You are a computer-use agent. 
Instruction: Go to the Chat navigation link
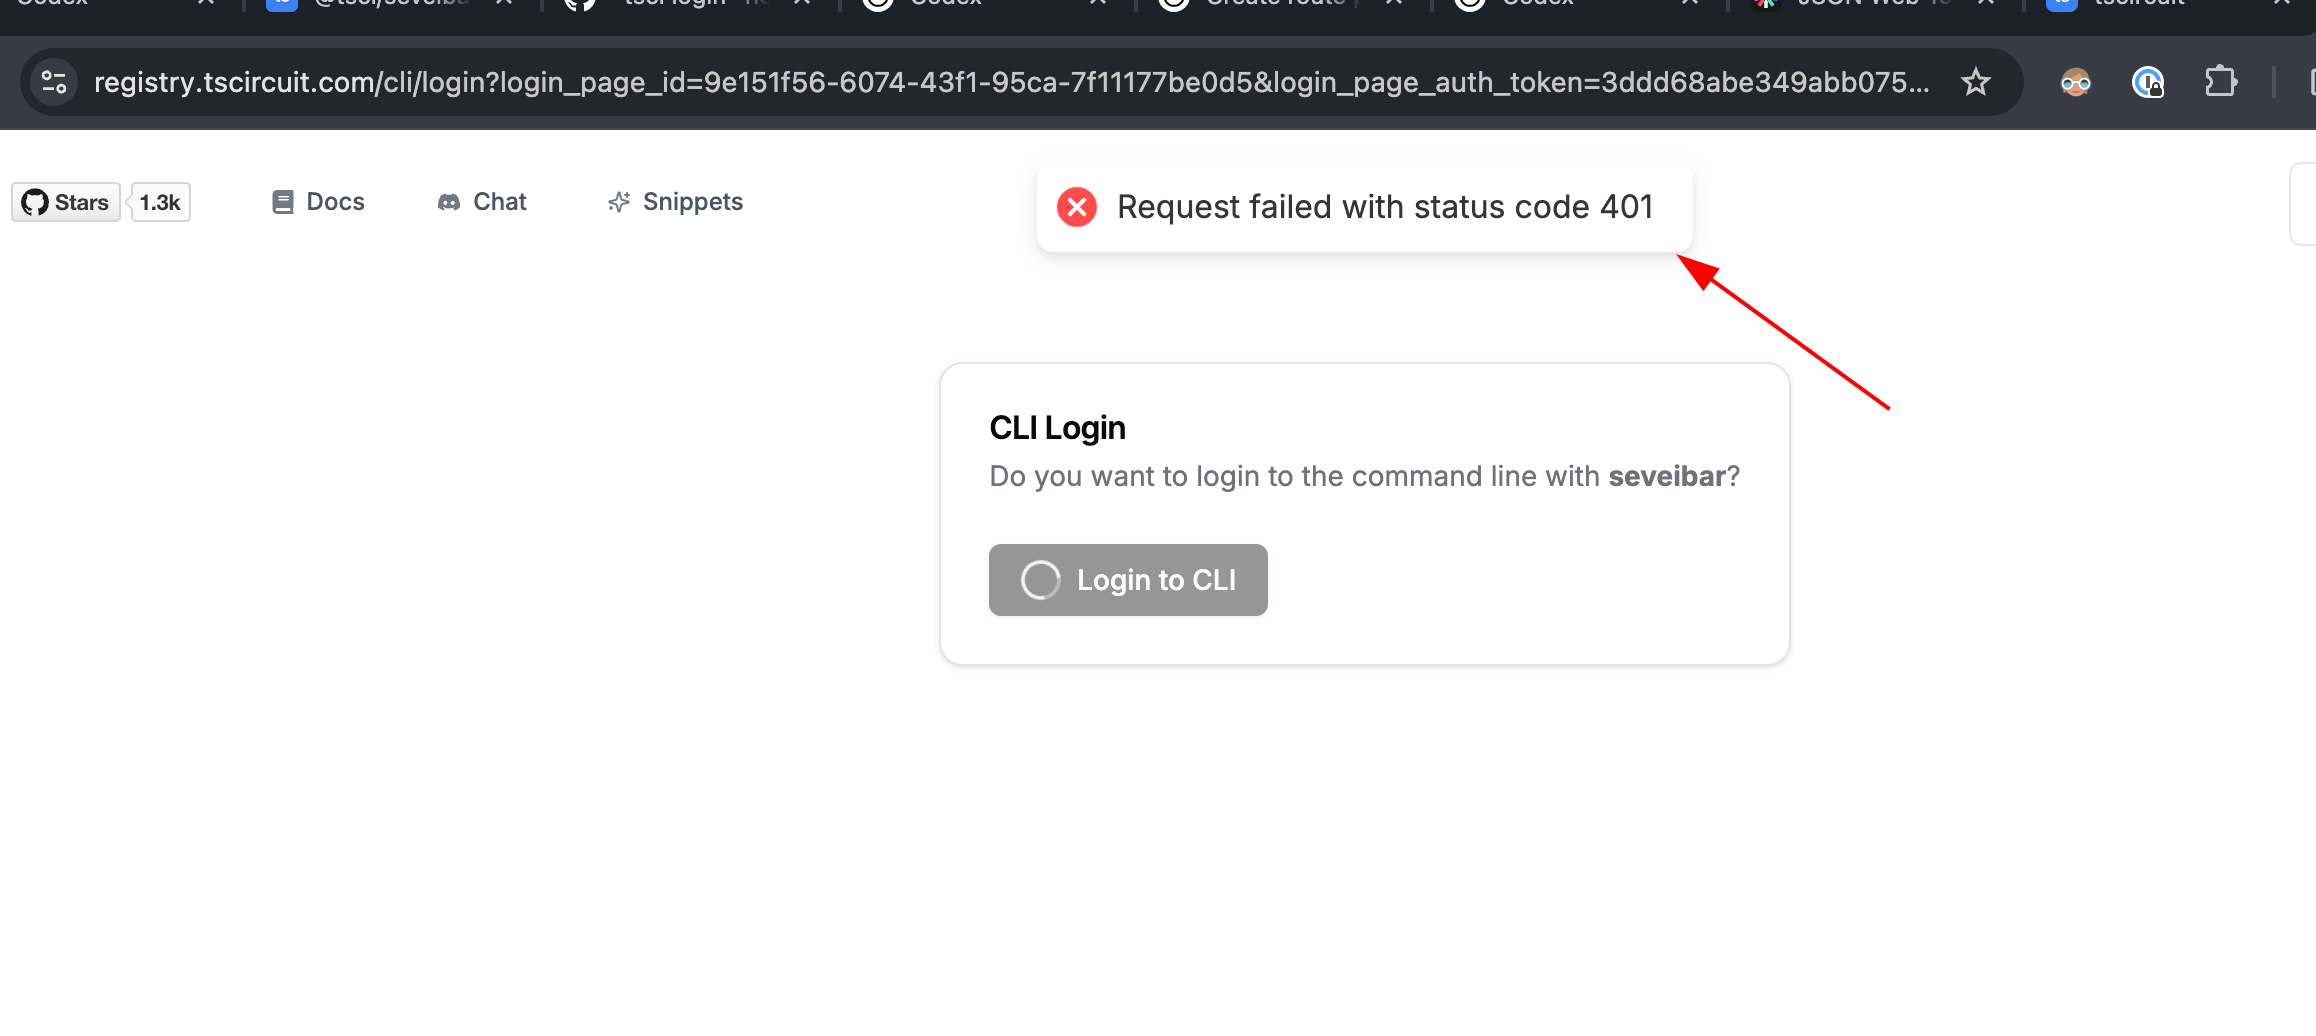[499, 202]
